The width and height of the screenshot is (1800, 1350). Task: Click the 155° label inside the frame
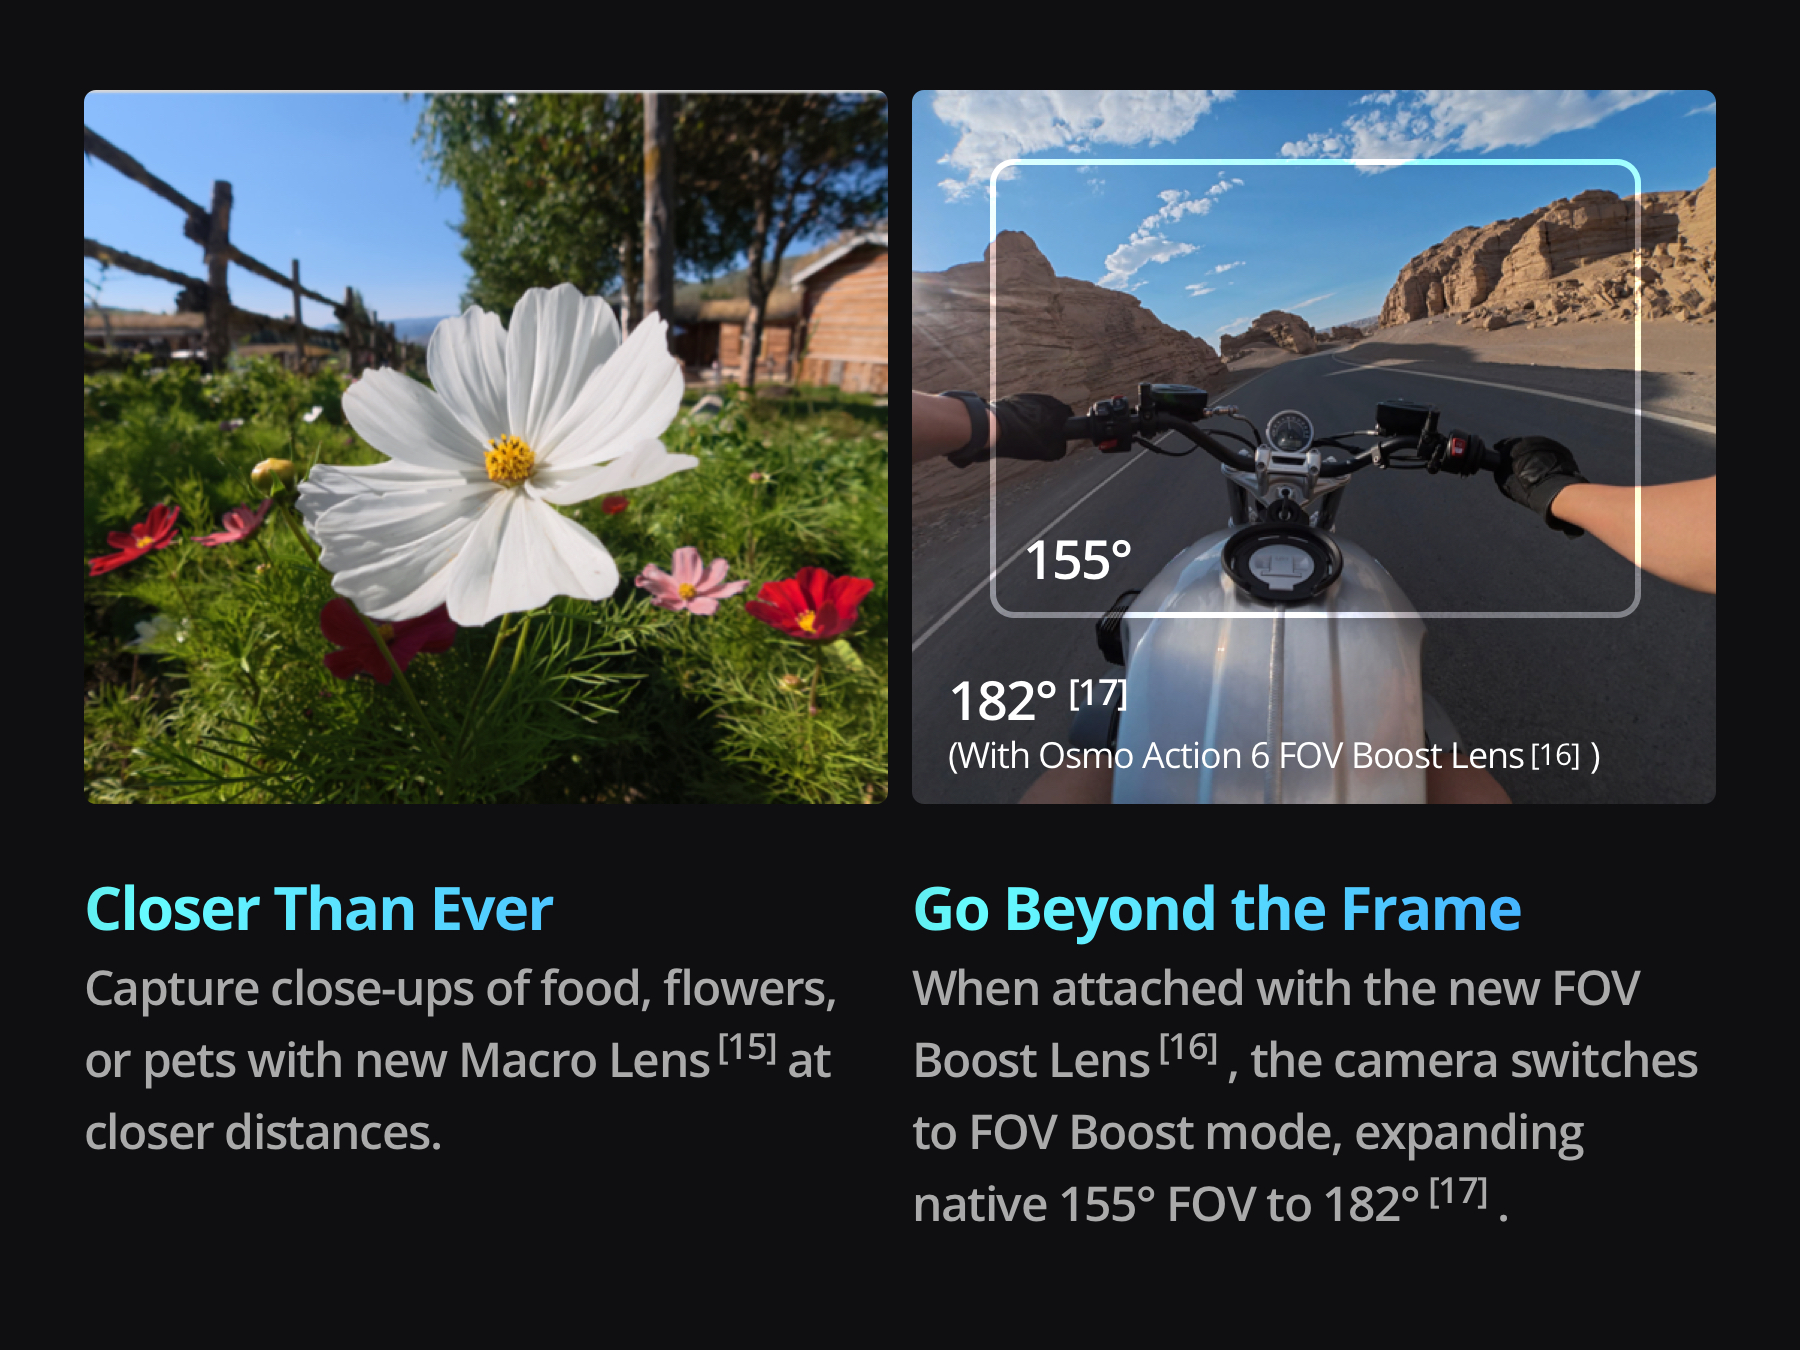[1078, 560]
